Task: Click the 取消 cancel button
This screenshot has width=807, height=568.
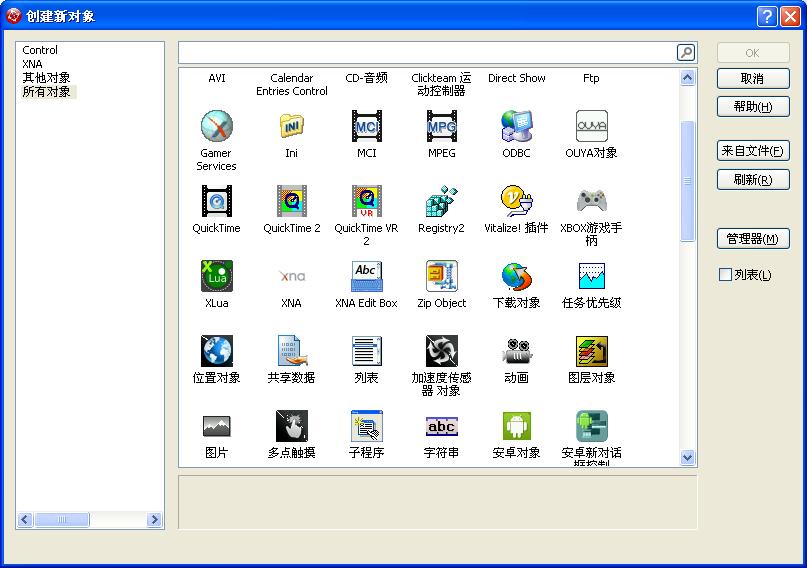Action: 753,79
